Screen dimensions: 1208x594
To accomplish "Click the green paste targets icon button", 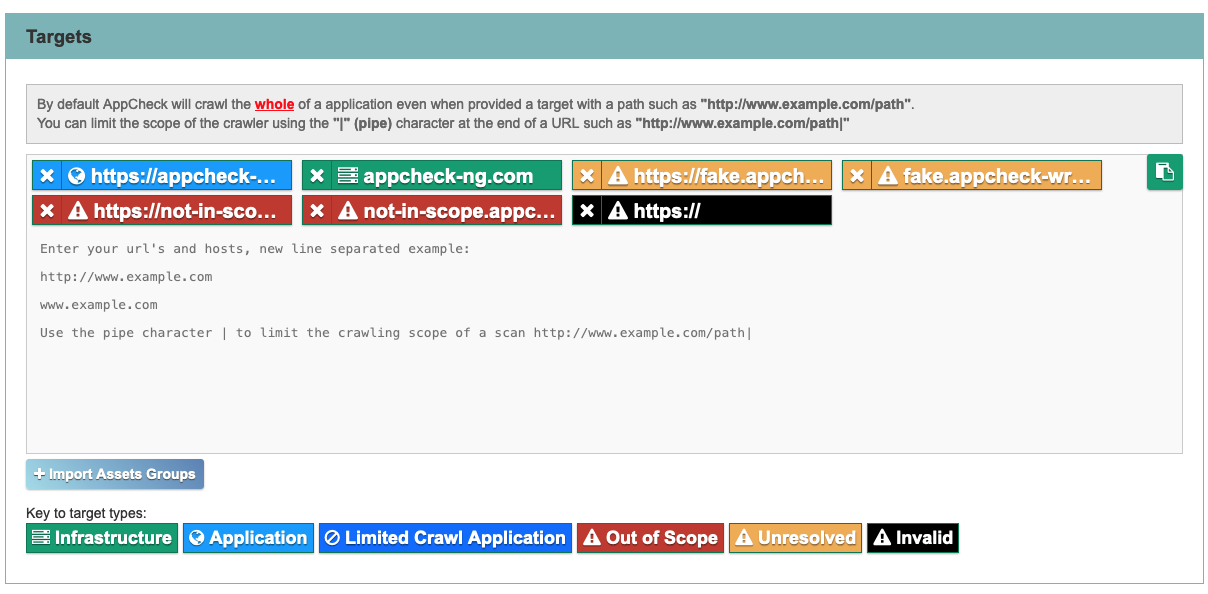I will 1165,172.
